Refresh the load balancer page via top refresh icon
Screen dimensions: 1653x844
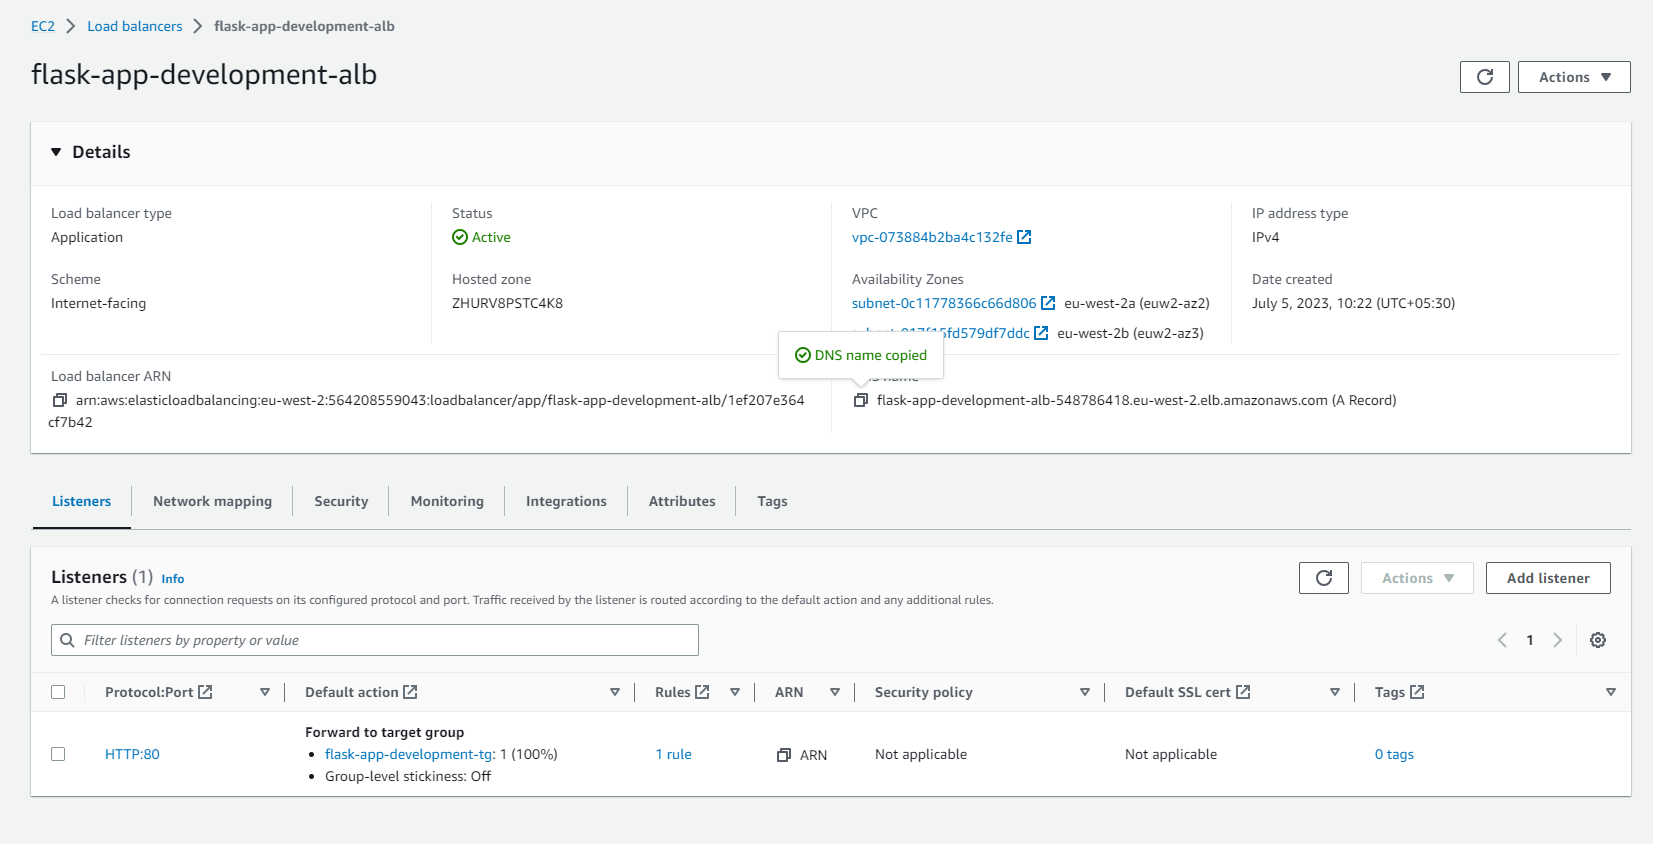1485,77
